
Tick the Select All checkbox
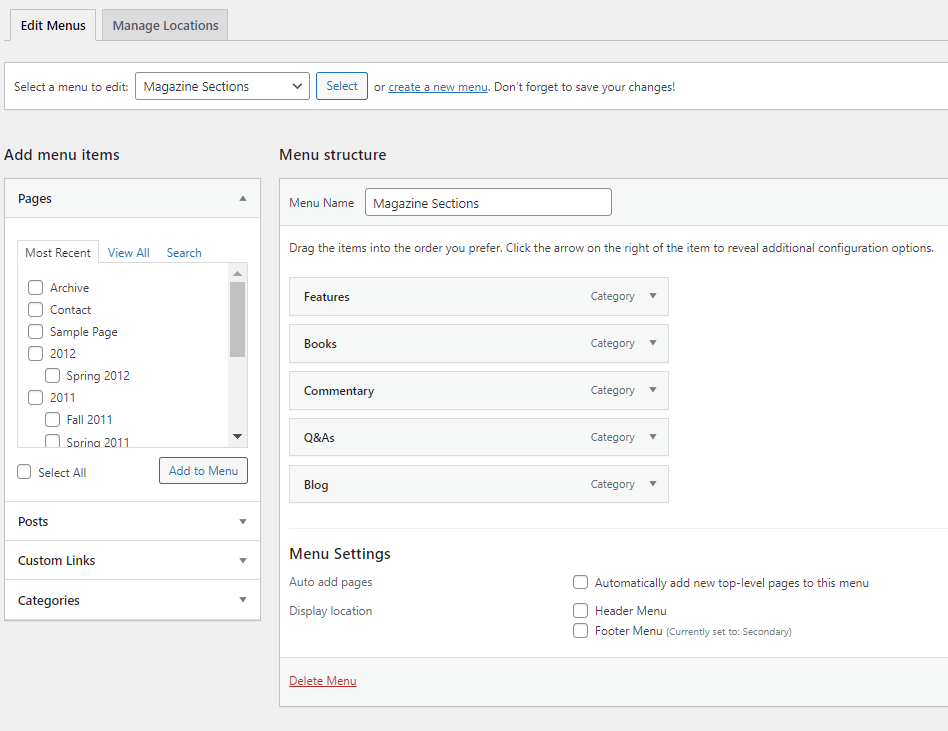click(x=25, y=472)
